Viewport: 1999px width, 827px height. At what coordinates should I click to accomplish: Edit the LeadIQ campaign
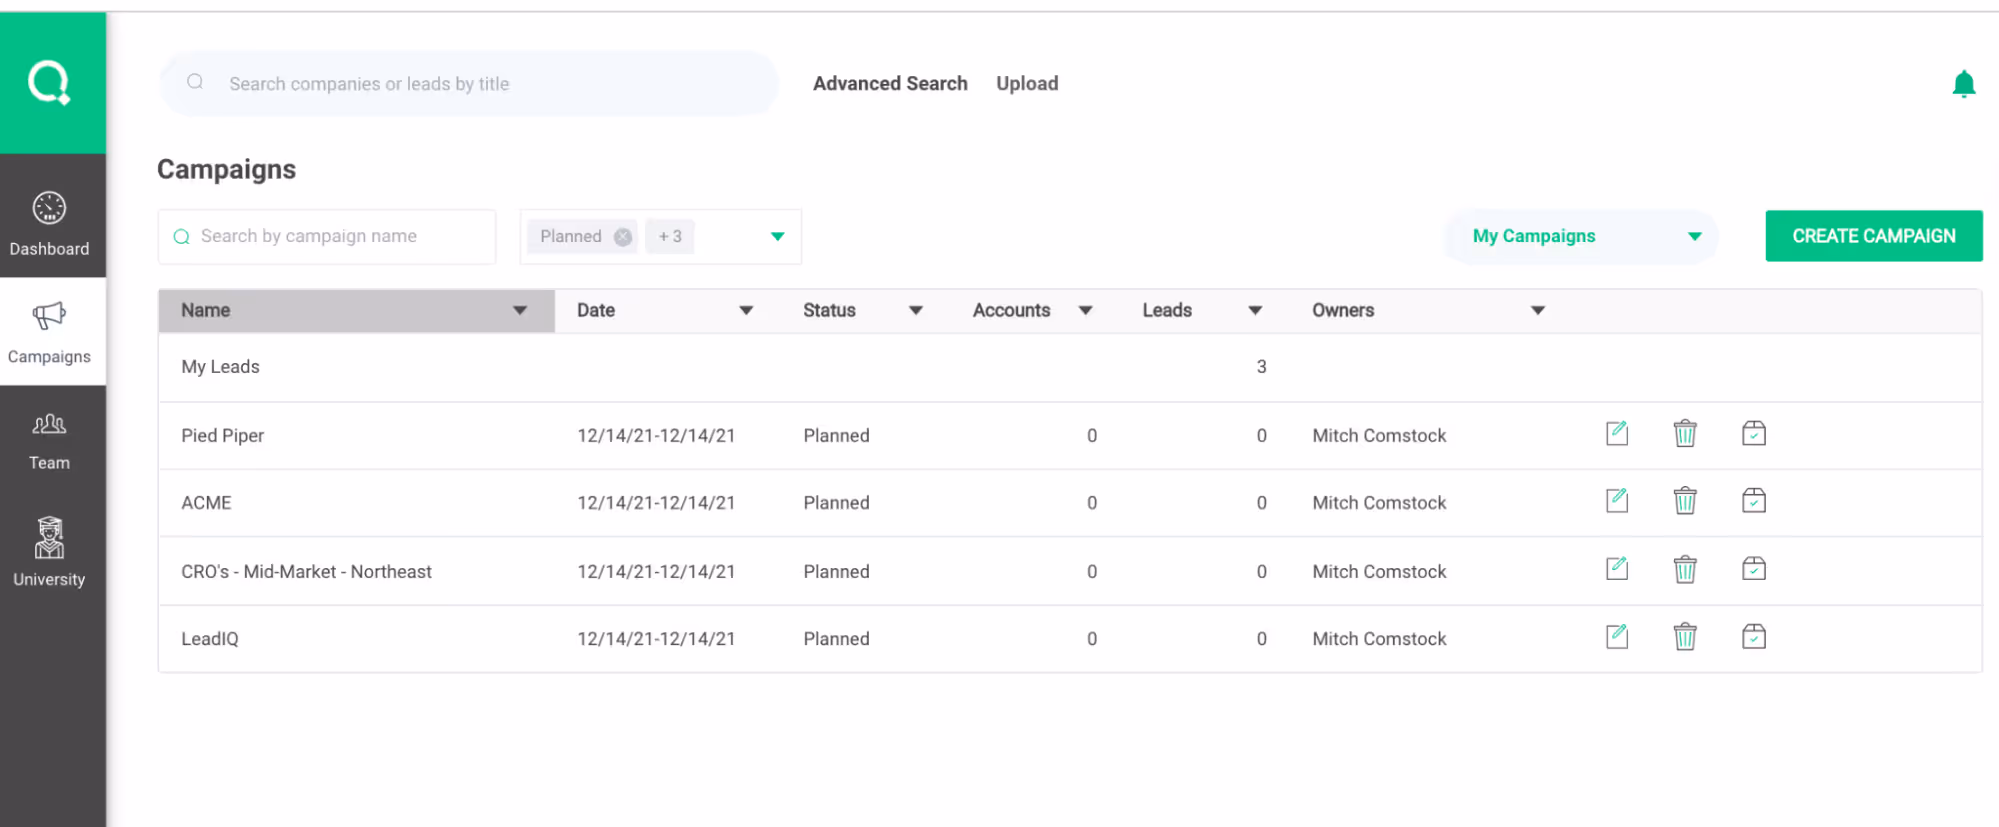pos(1616,636)
